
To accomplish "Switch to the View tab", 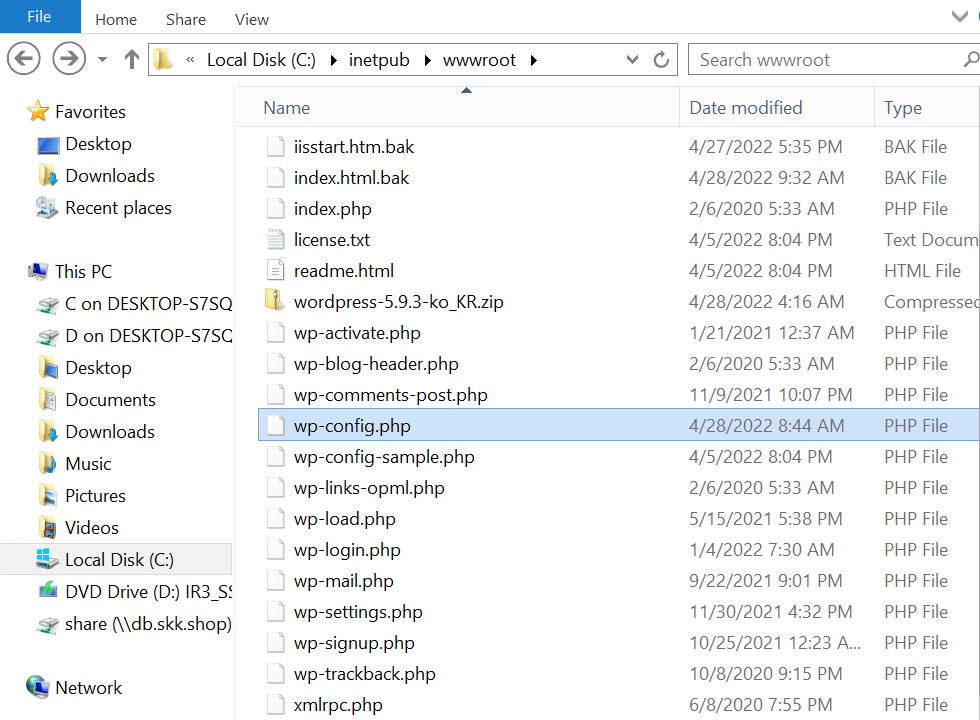I will [252, 19].
